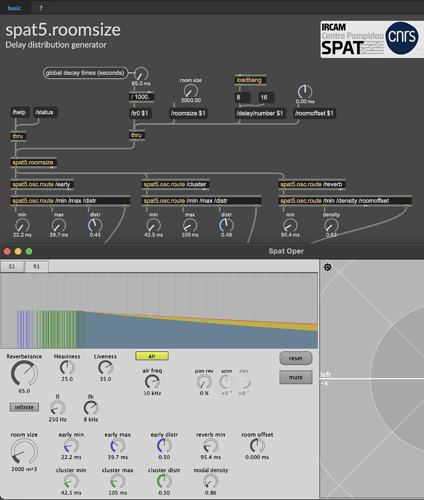
Task: Select the R1 room tab
Action: [36, 266]
